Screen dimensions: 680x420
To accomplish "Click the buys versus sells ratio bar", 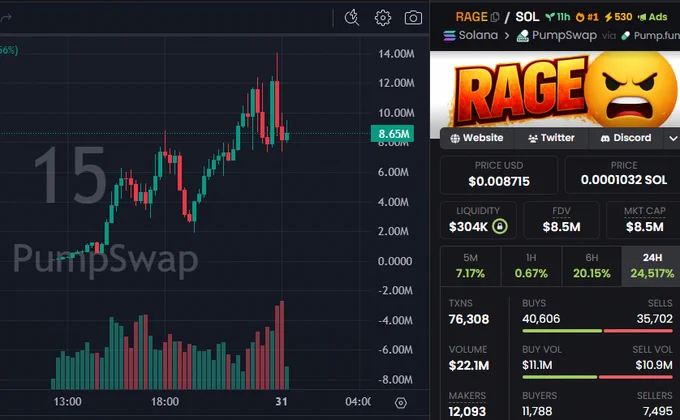I will point(598,331).
